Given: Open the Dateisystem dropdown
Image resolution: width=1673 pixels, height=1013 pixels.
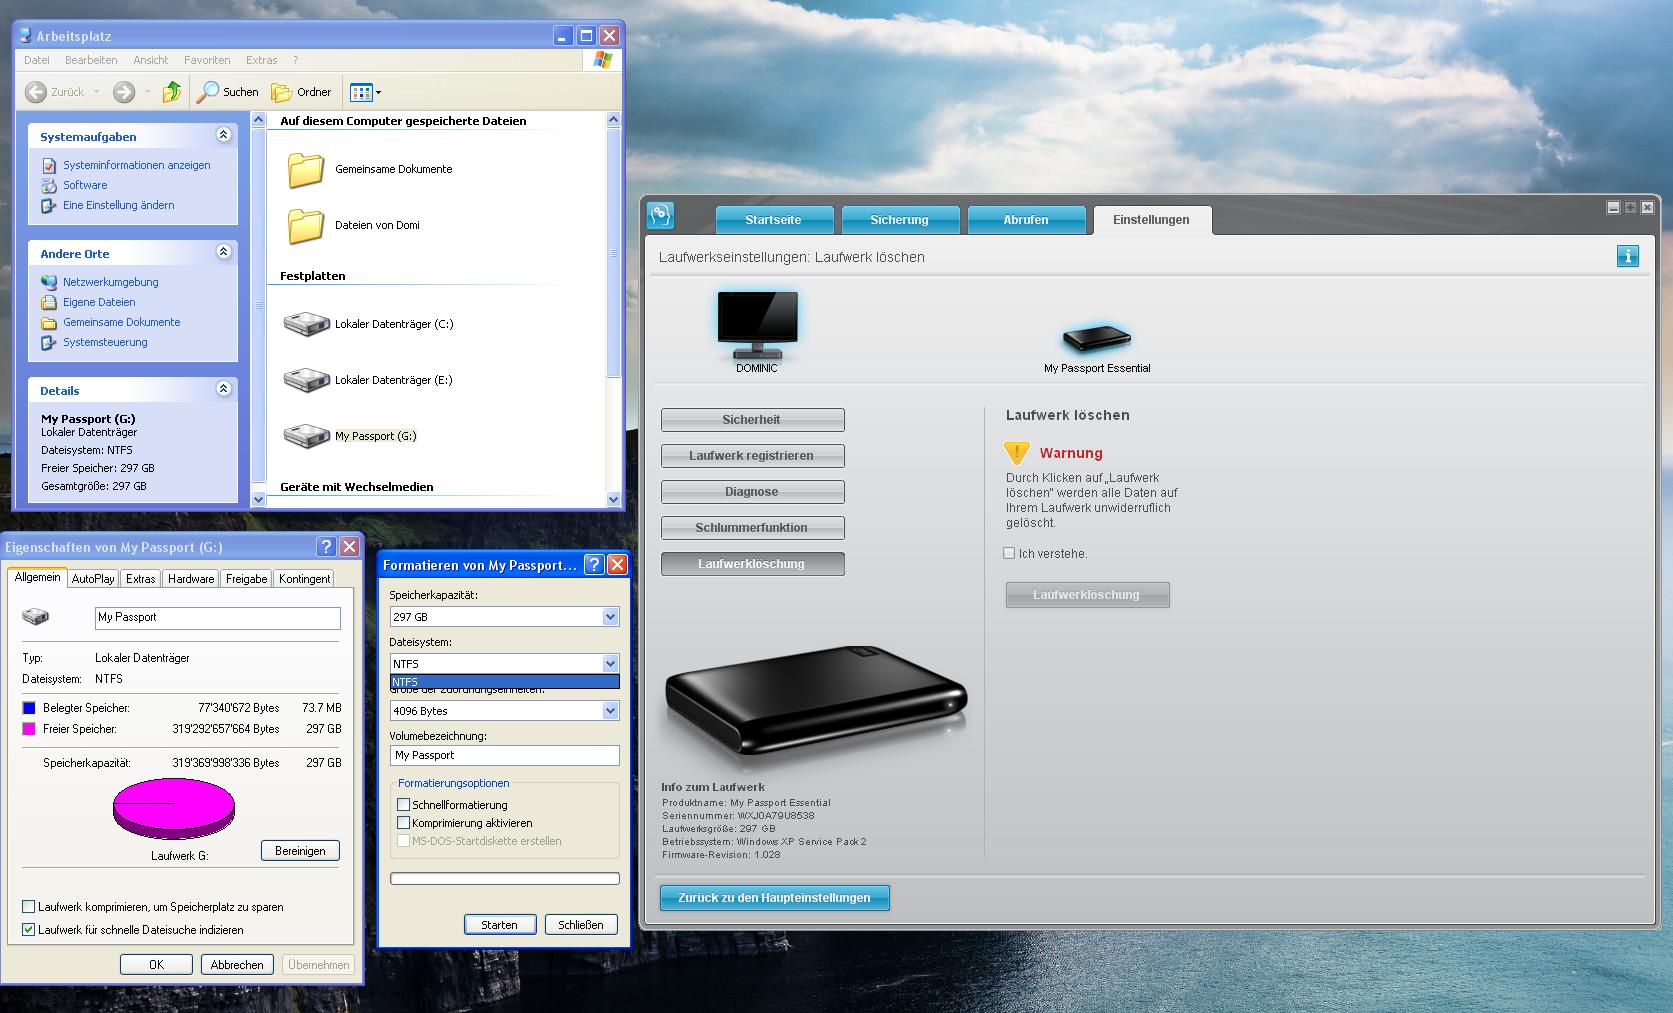Looking at the screenshot, I should click(610, 664).
